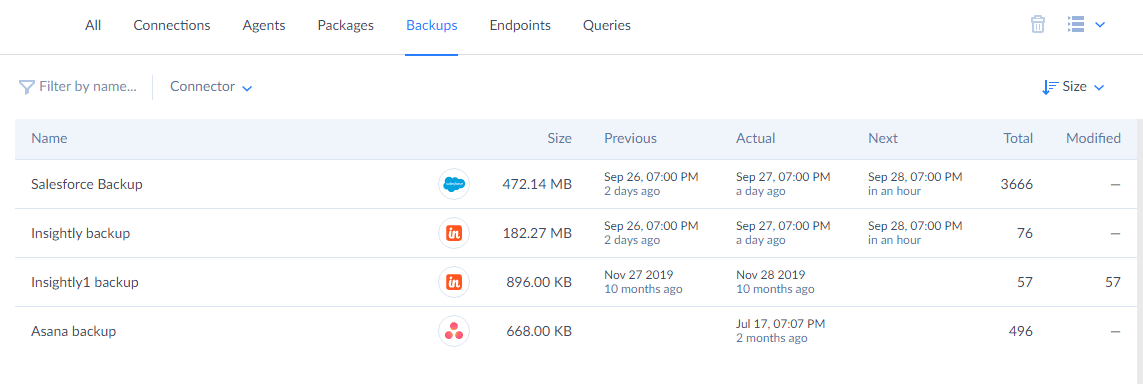
Task: Open the Insightly1 backup entry
Action: pos(85,282)
